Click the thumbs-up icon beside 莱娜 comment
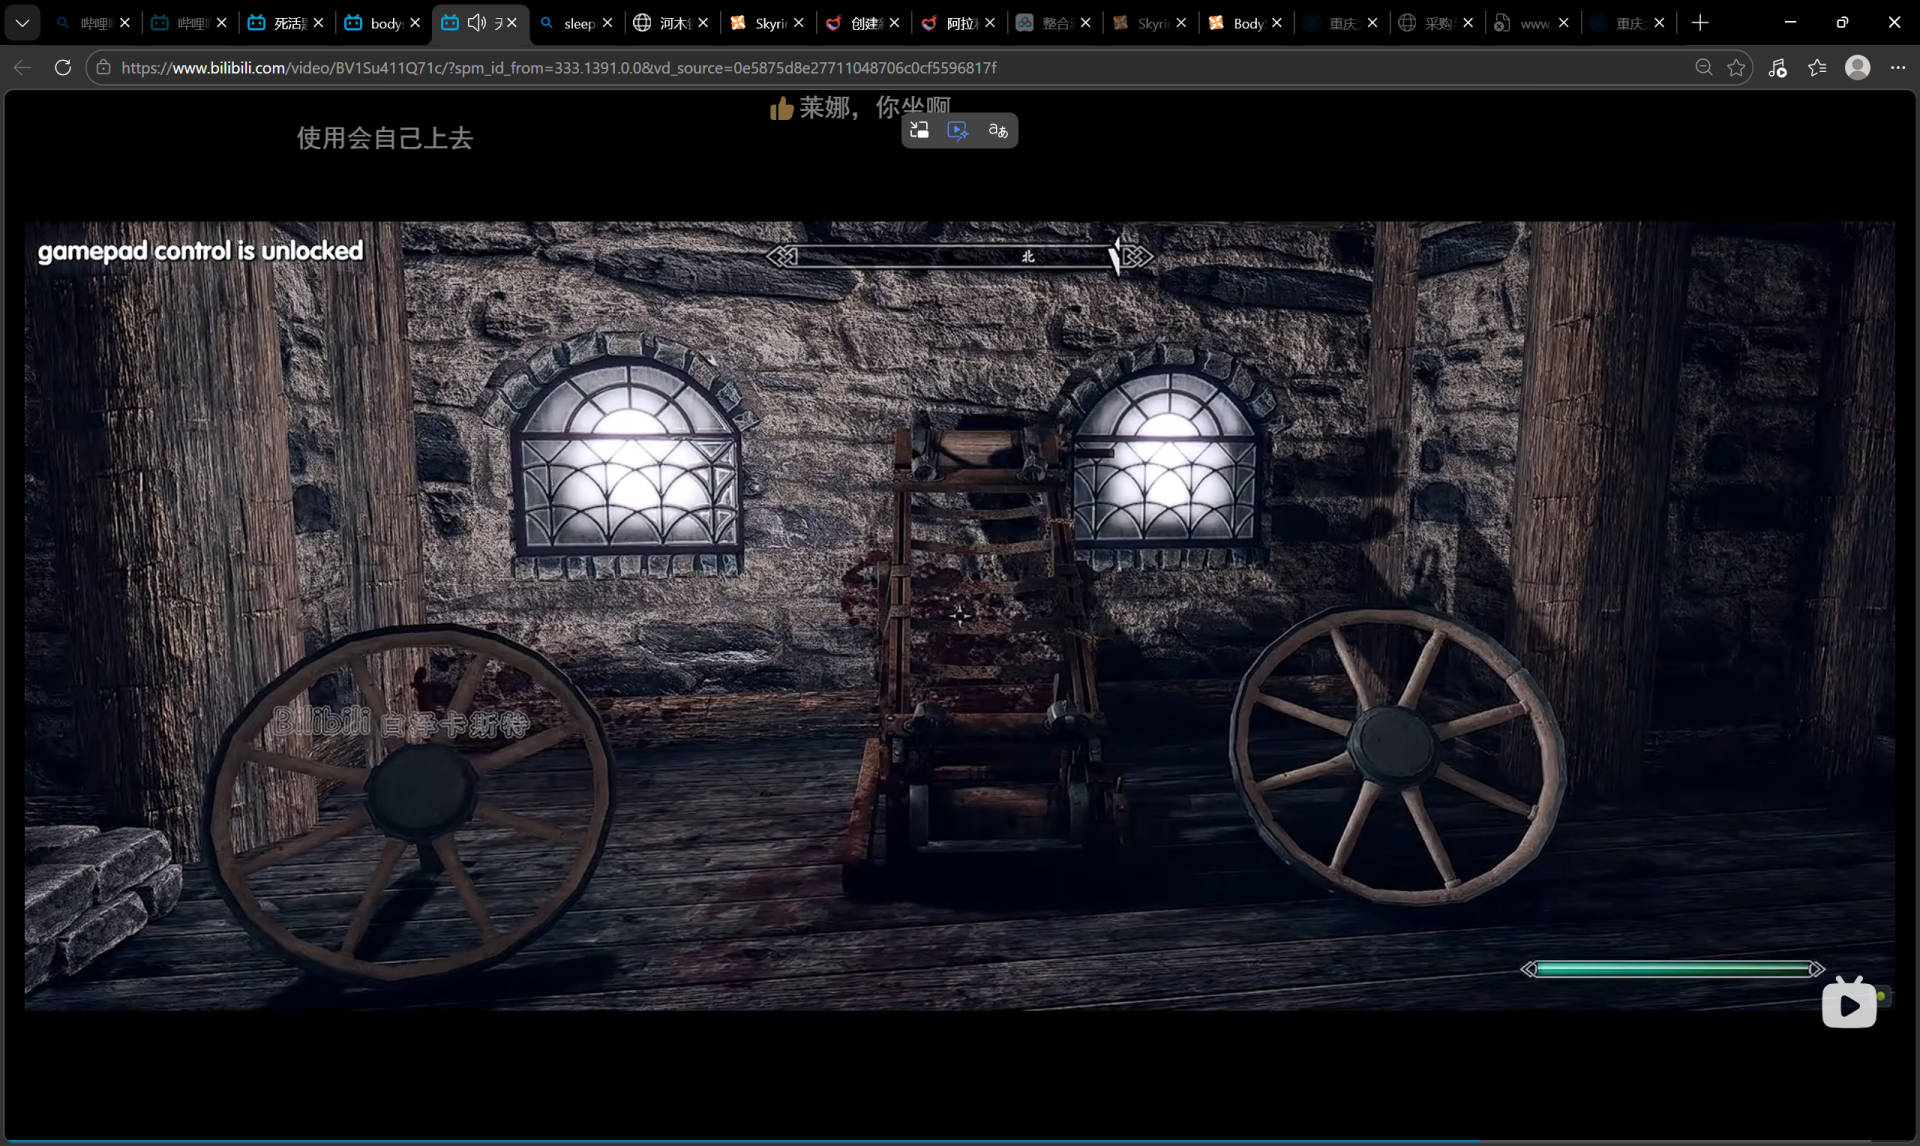This screenshot has height=1146, width=1920. [781, 108]
